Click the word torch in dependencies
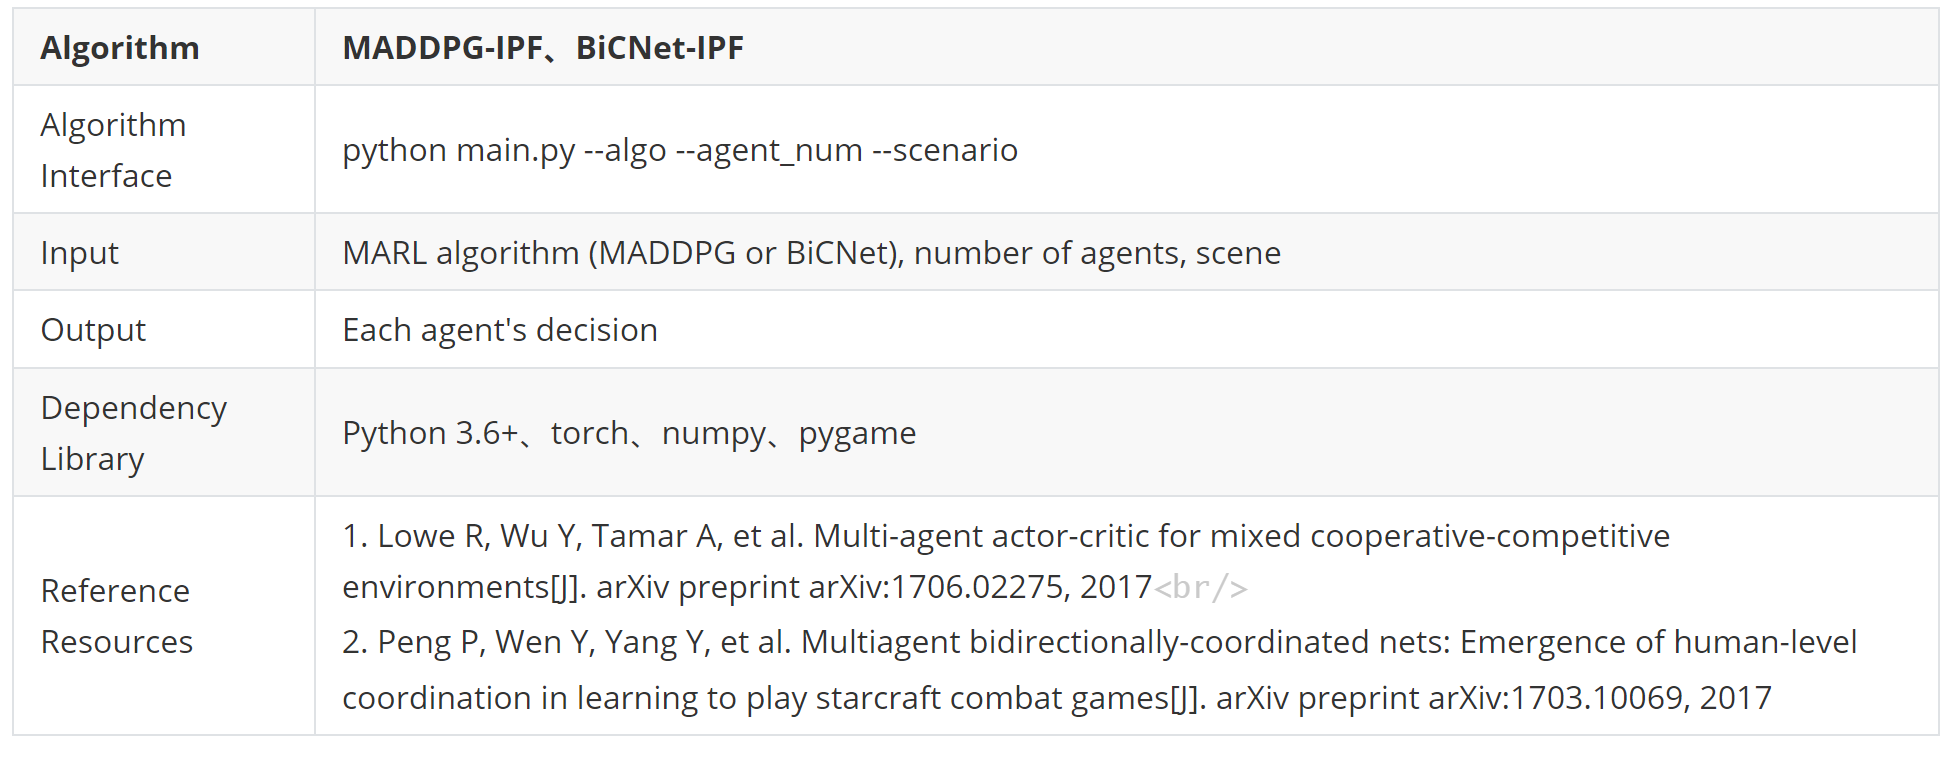 click(x=590, y=433)
